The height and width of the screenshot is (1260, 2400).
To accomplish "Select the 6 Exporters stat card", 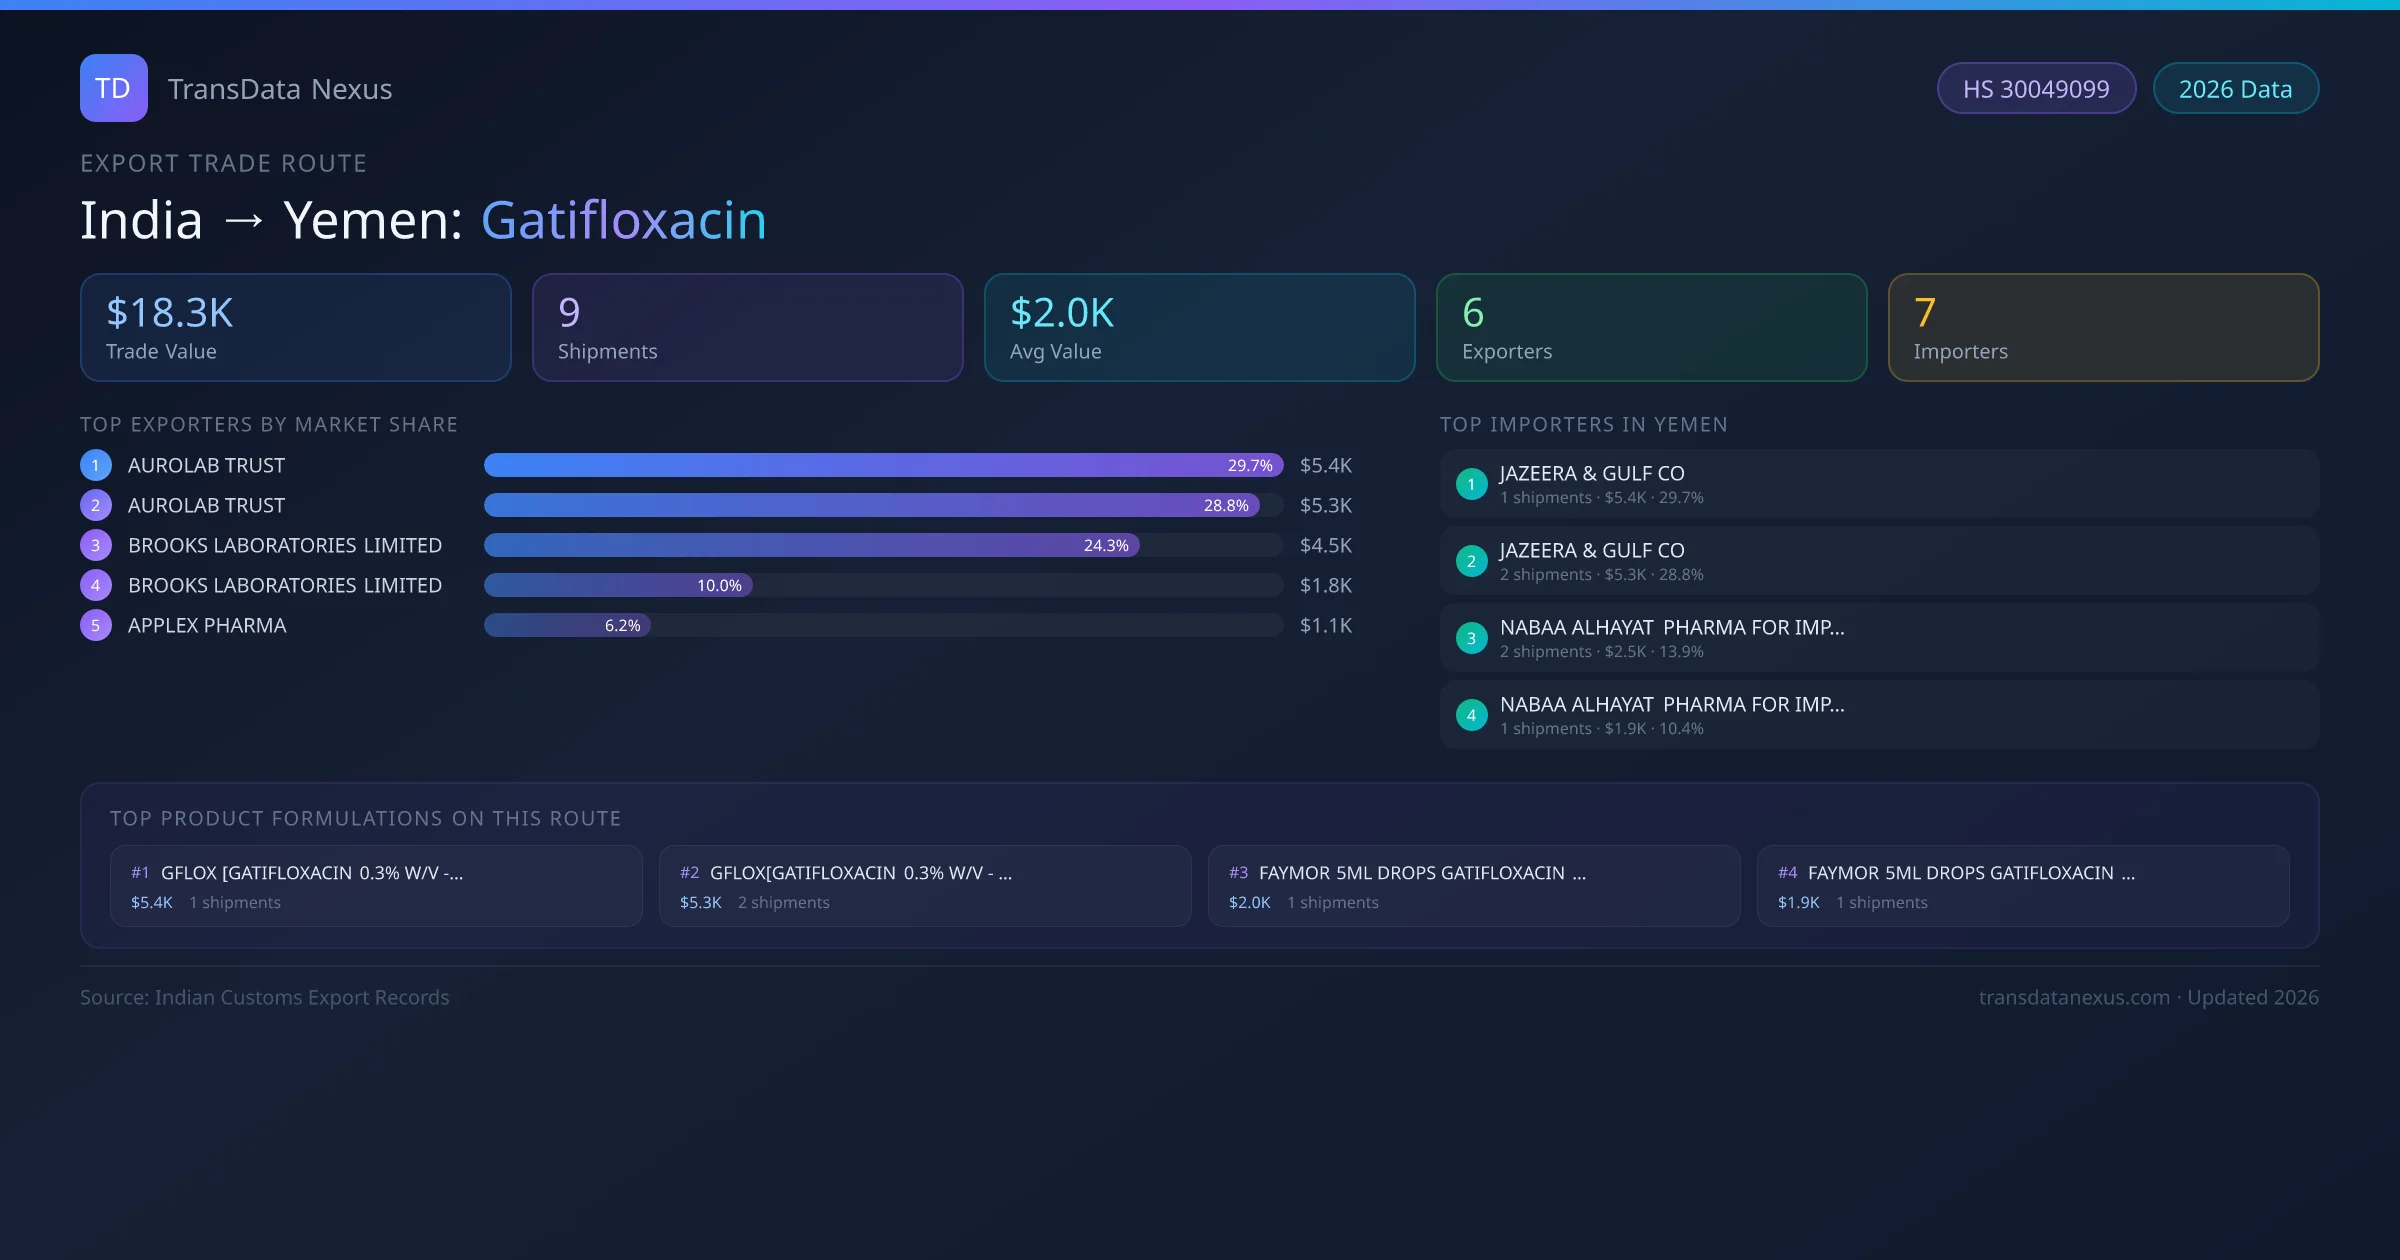I will [1651, 328].
